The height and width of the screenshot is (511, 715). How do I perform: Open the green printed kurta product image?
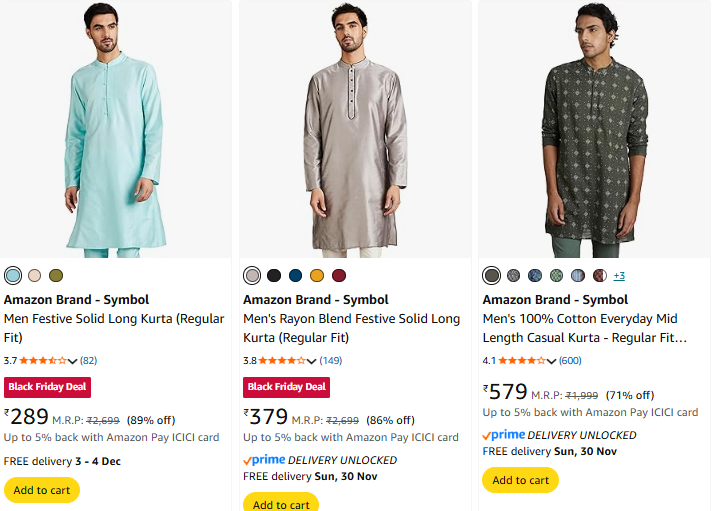[595, 130]
